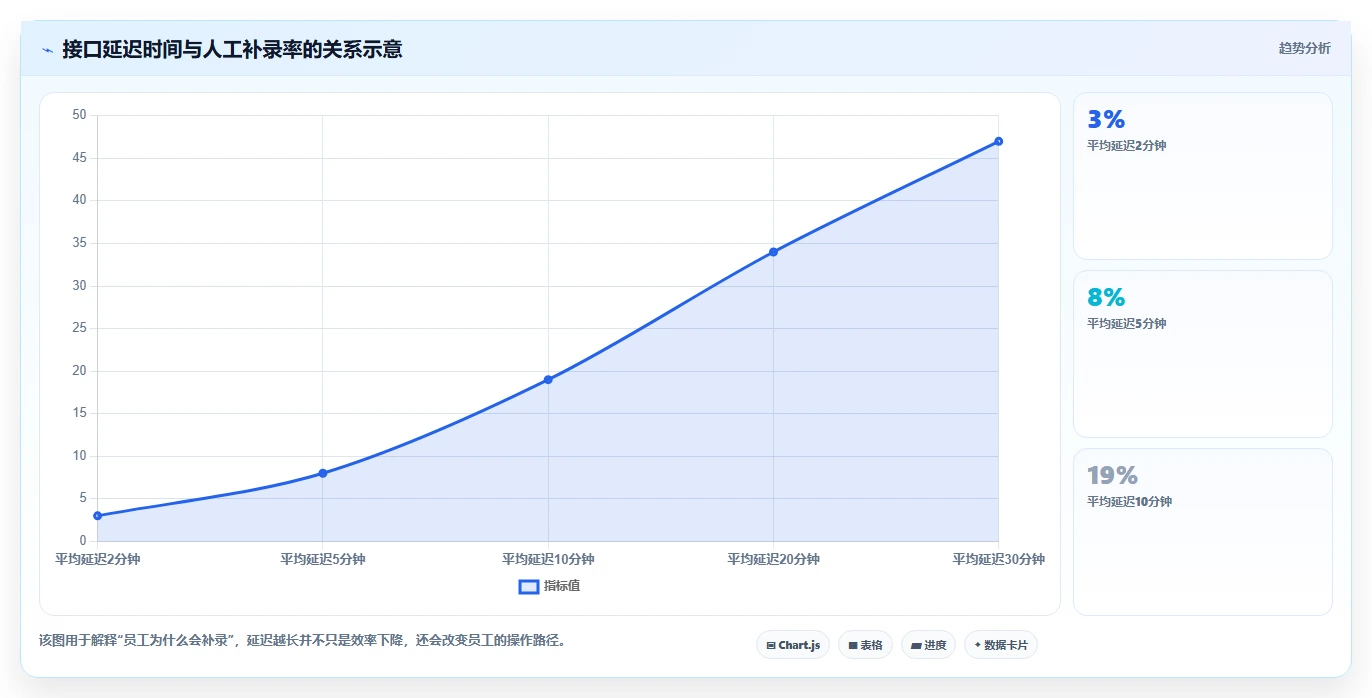Click the data point at 平均延迟30分钟
The image size is (1372, 698).
tap(999, 141)
